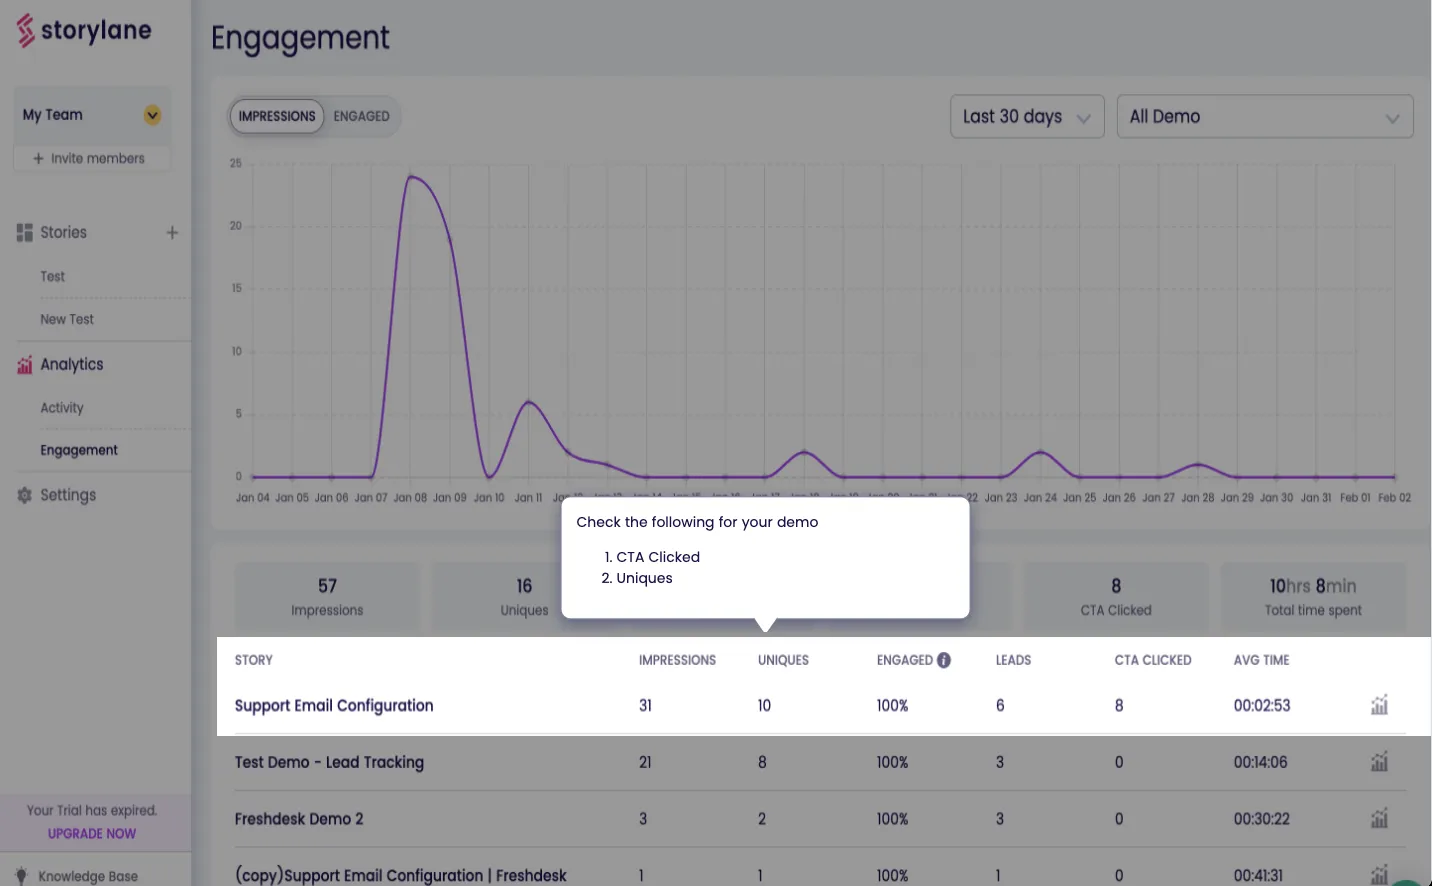Open chart for Test Demo - Lead Tracking
The image size is (1432, 886).
point(1379,762)
